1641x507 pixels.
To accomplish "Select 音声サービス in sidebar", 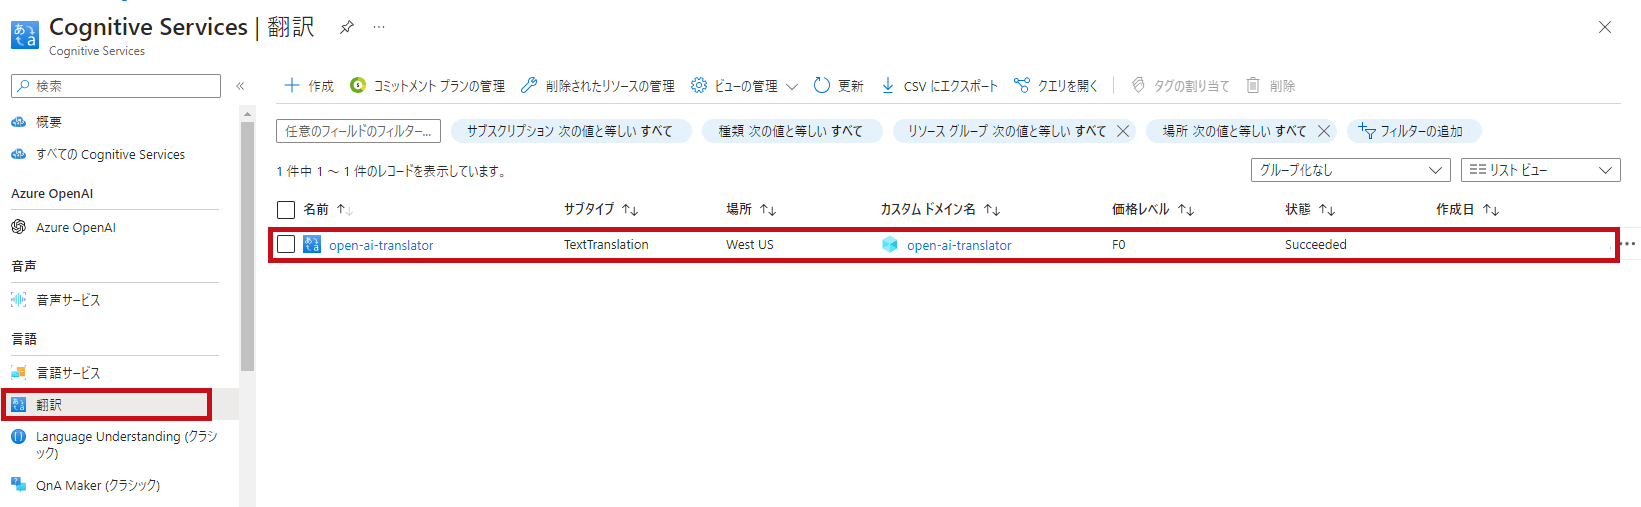I will point(68,300).
